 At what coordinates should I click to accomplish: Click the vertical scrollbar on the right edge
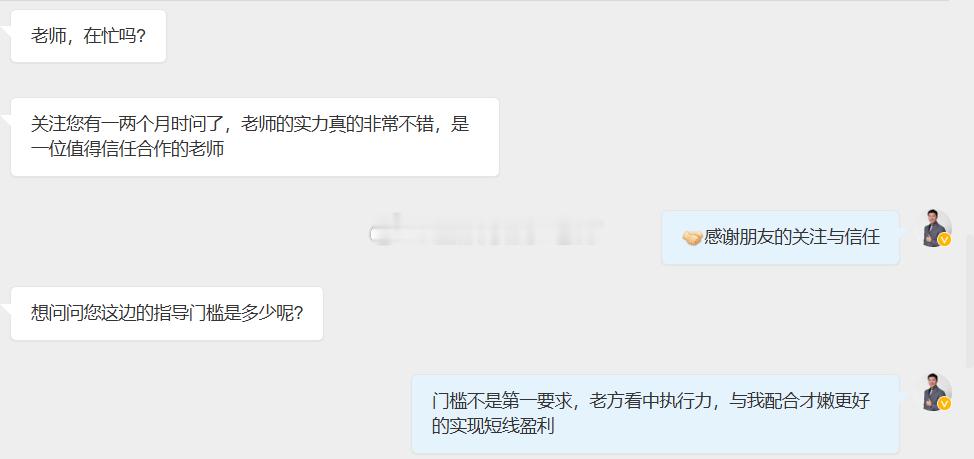[x=970, y=301]
